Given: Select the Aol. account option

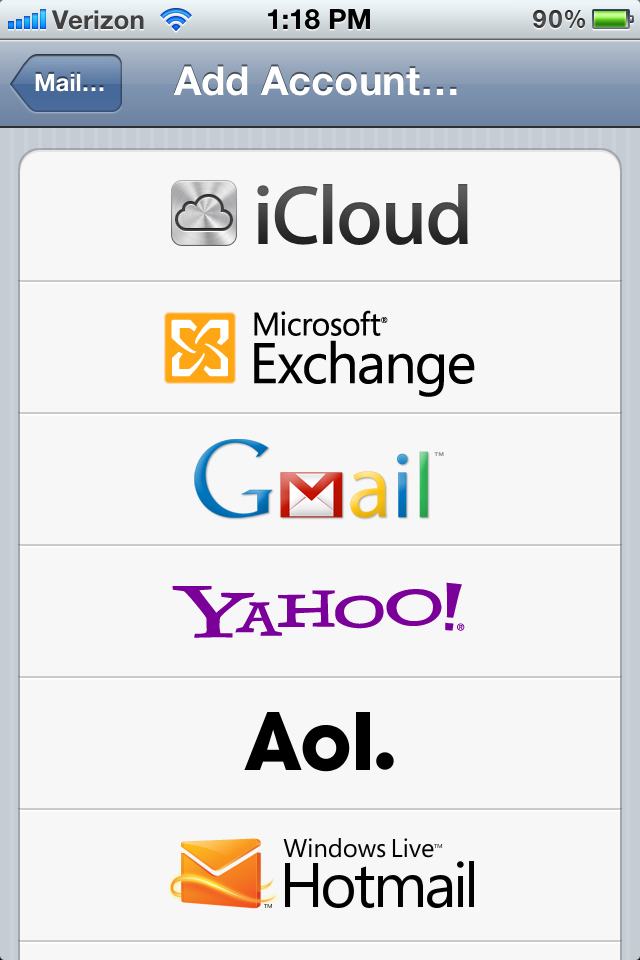Looking at the screenshot, I should point(320,743).
